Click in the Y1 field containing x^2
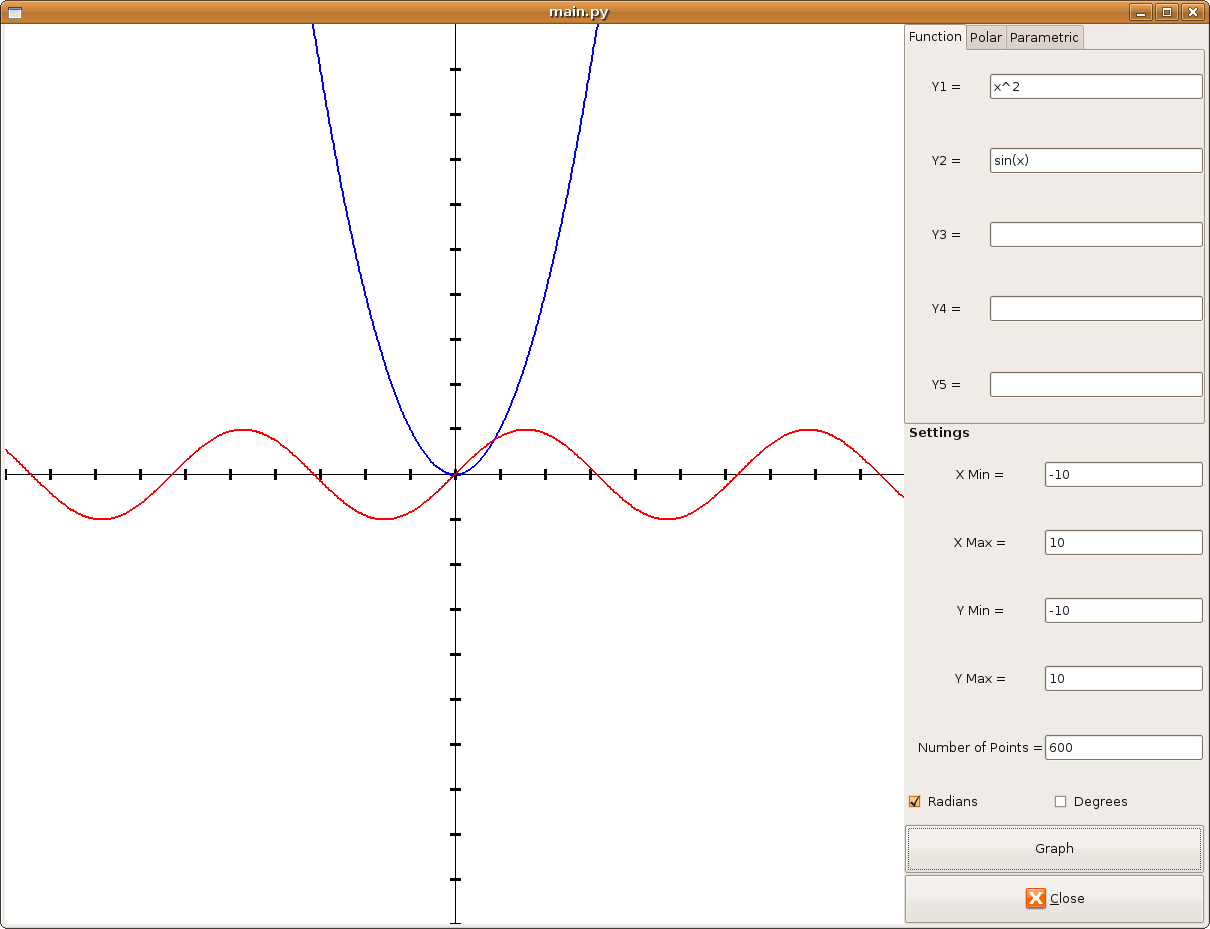This screenshot has width=1210, height=929. click(1096, 87)
